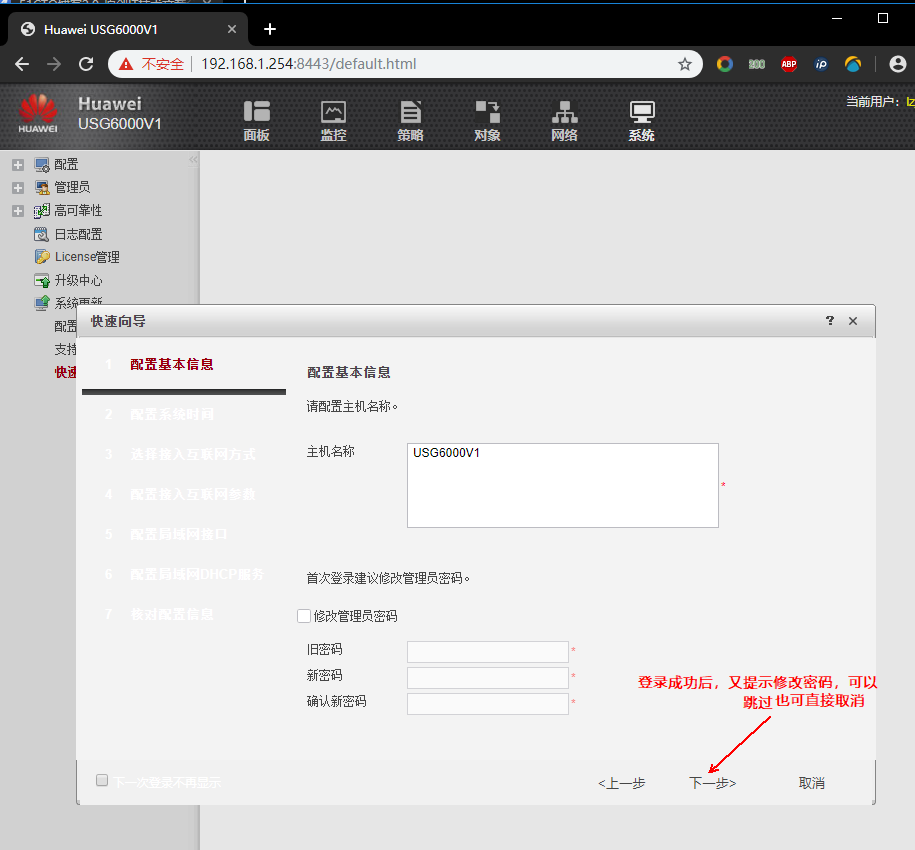Click the Huawei logo

(38, 114)
